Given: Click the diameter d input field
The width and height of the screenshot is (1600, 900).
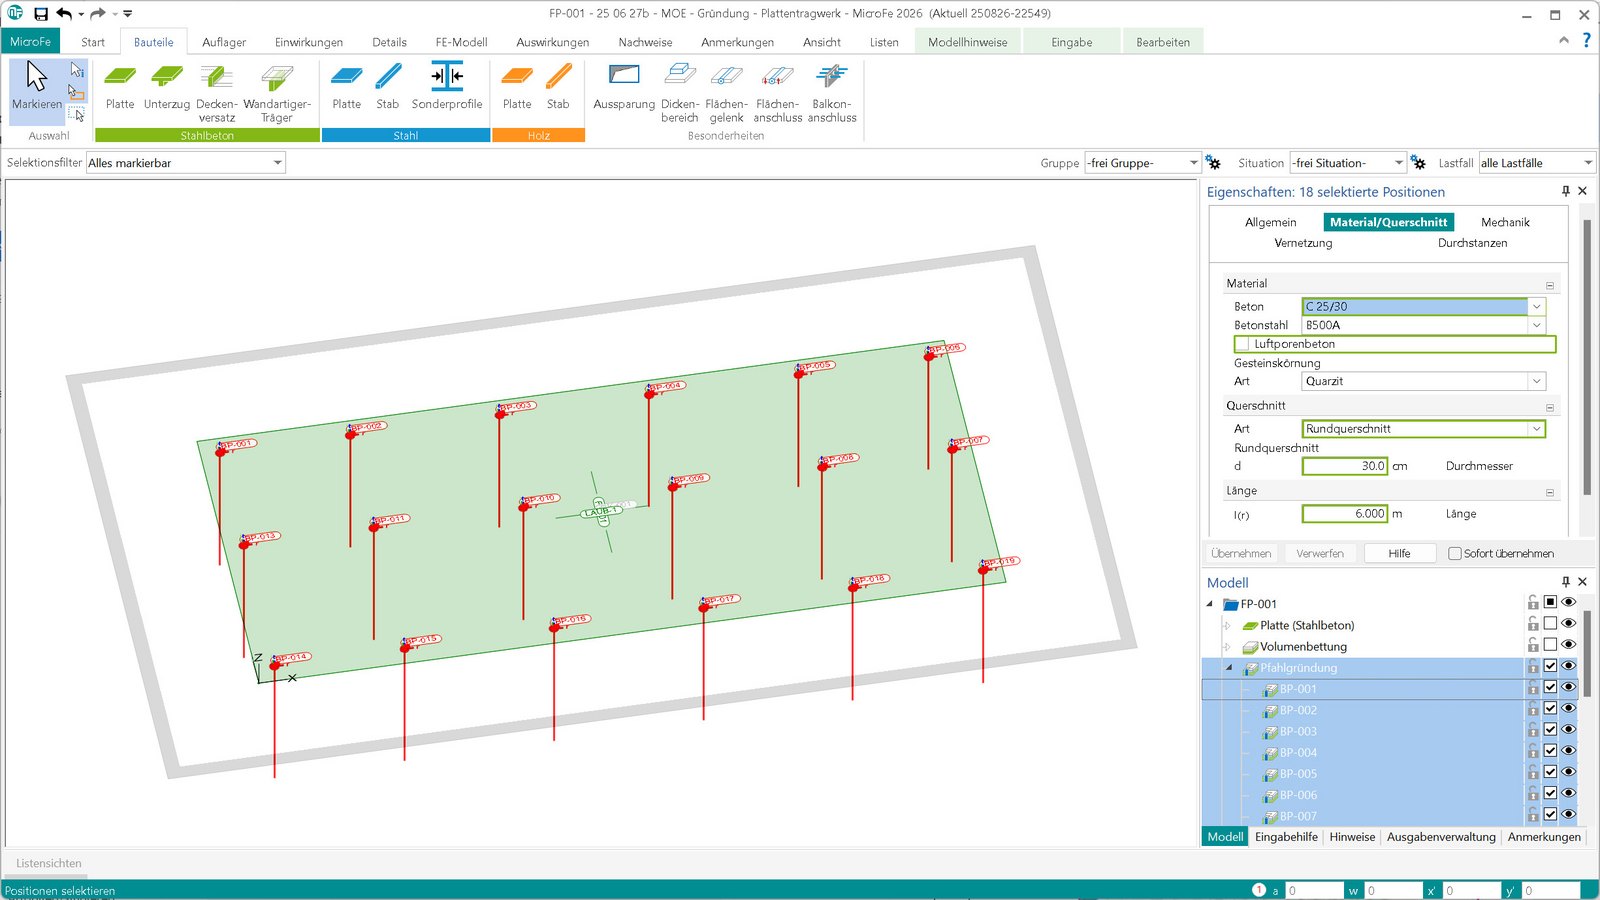Looking at the screenshot, I should point(1344,466).
